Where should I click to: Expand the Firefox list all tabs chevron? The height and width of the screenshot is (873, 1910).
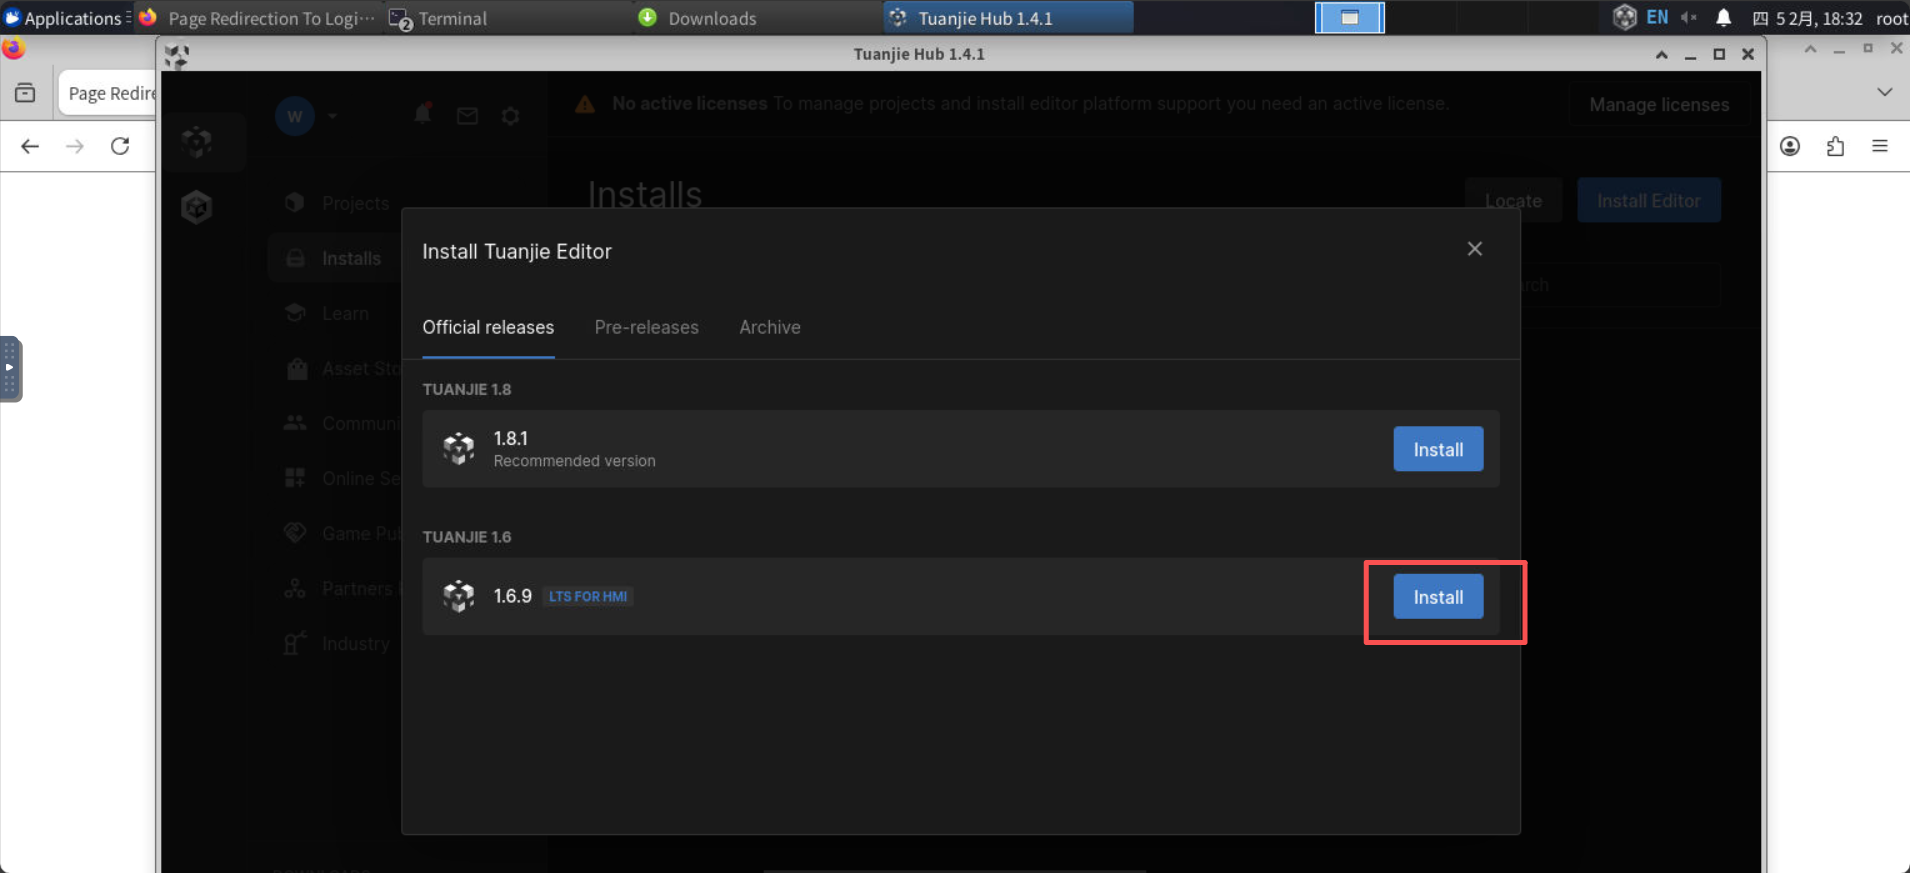(x=1885, y=92)
